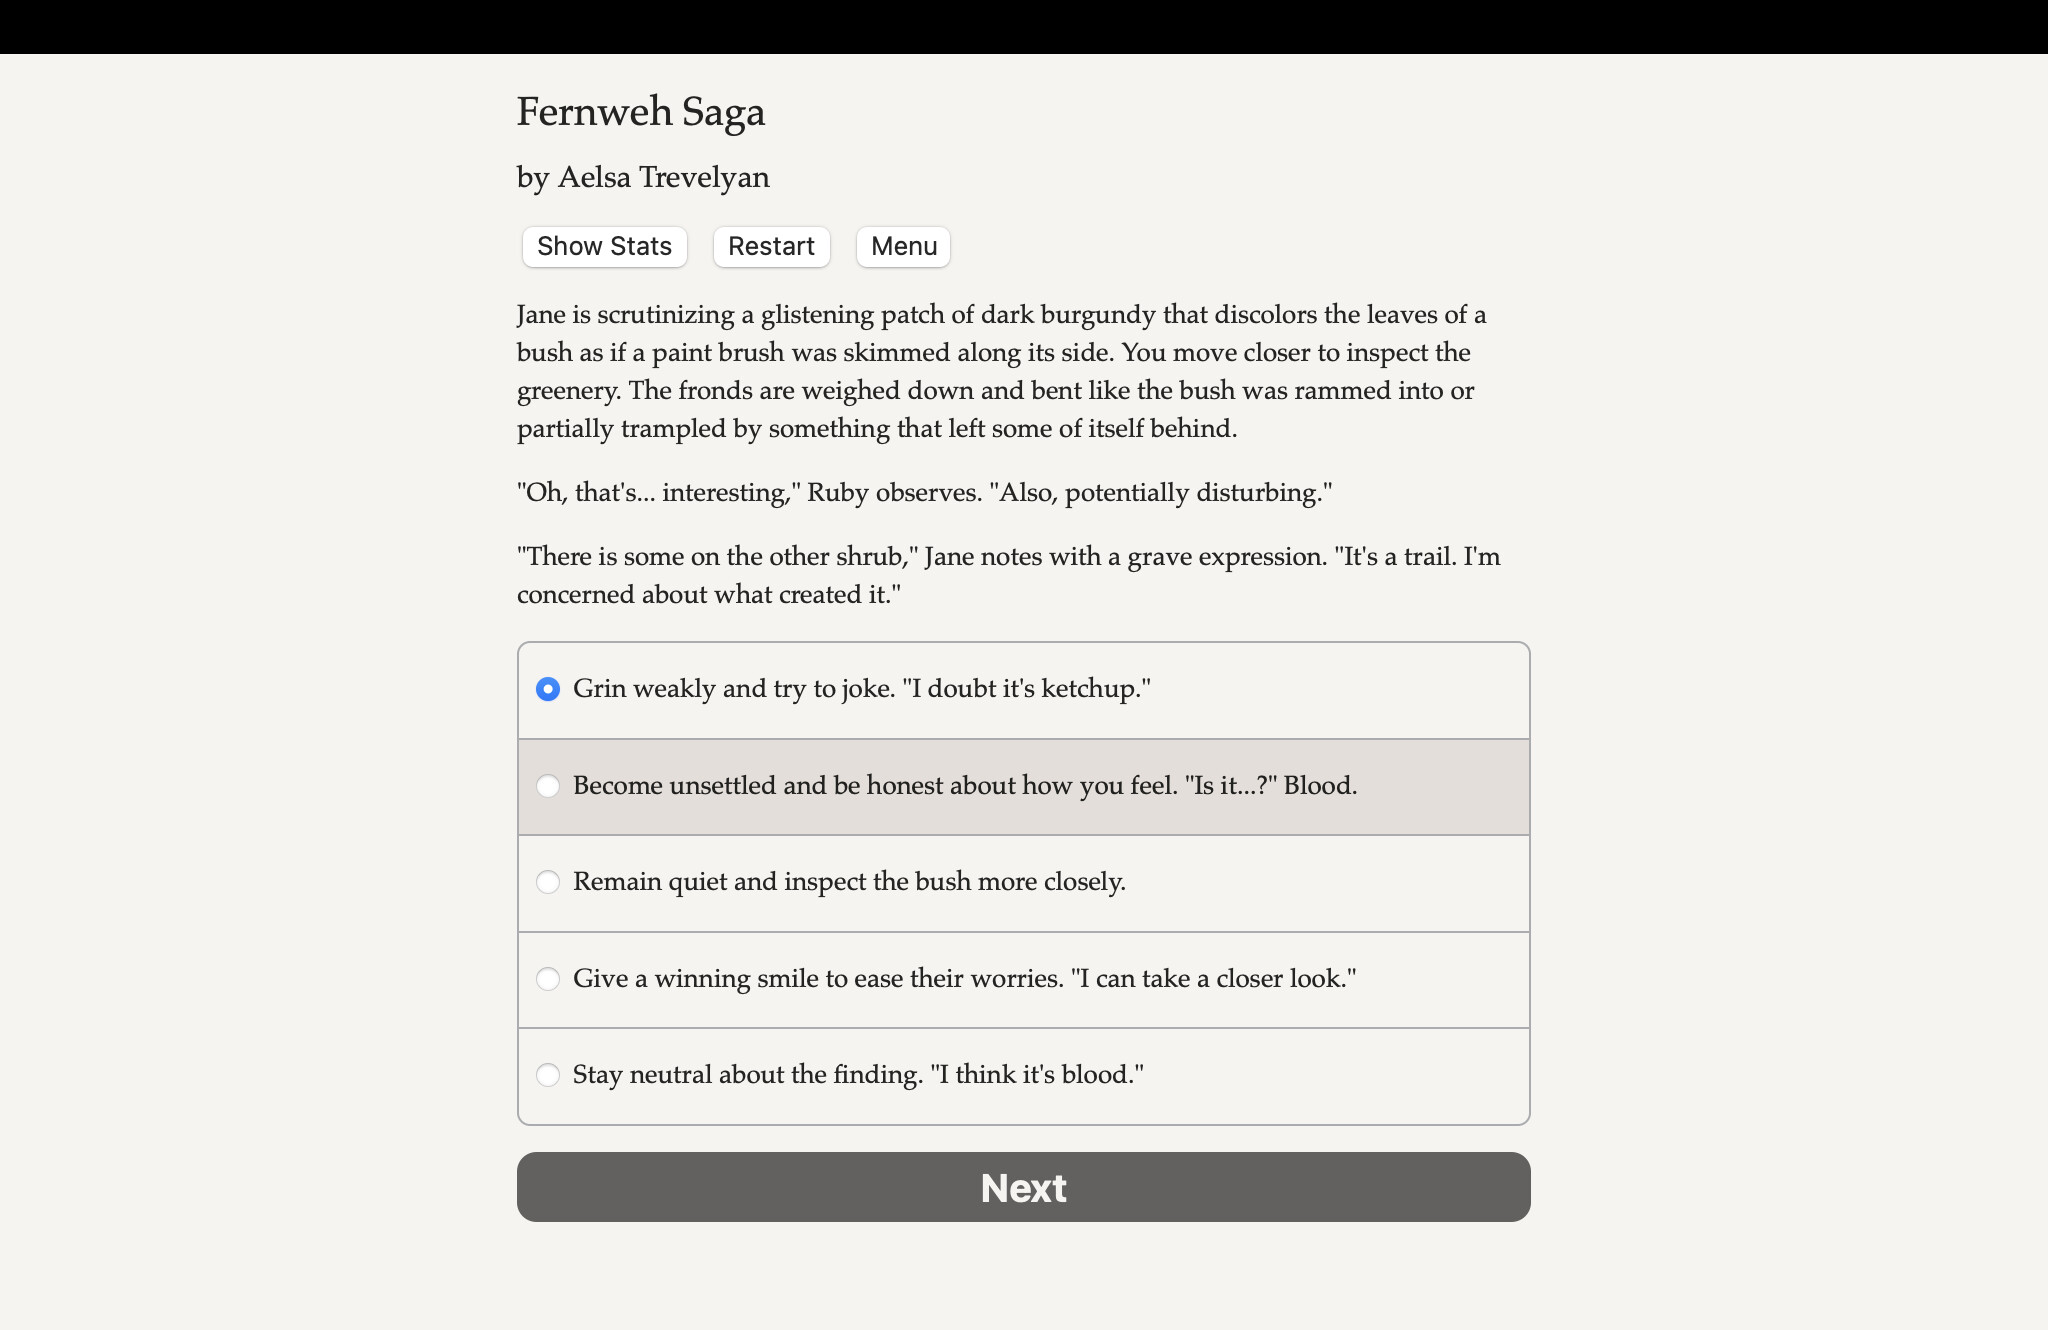
Task: Click the radio circle for "I think it's blood"
Action: pos(548,1075)
